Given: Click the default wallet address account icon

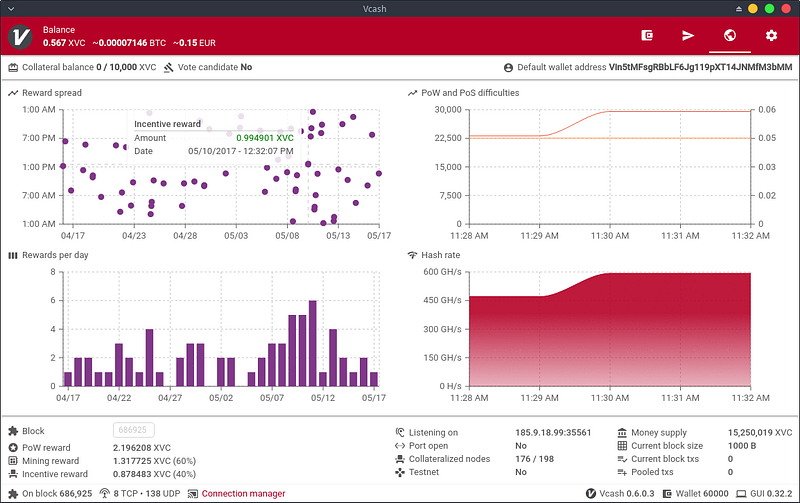Looking at the screenshot, I should pos(508,67).
